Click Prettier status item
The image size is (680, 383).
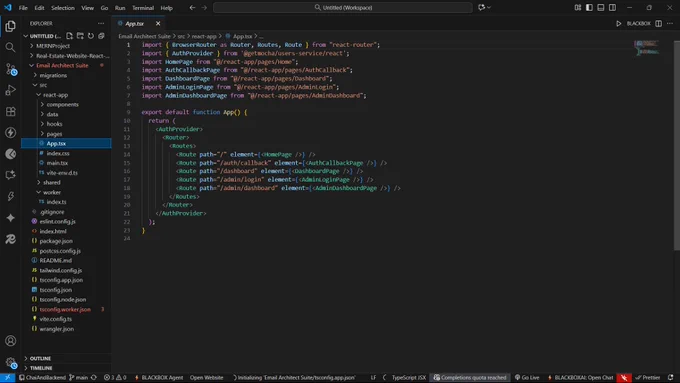coord(647,377)
